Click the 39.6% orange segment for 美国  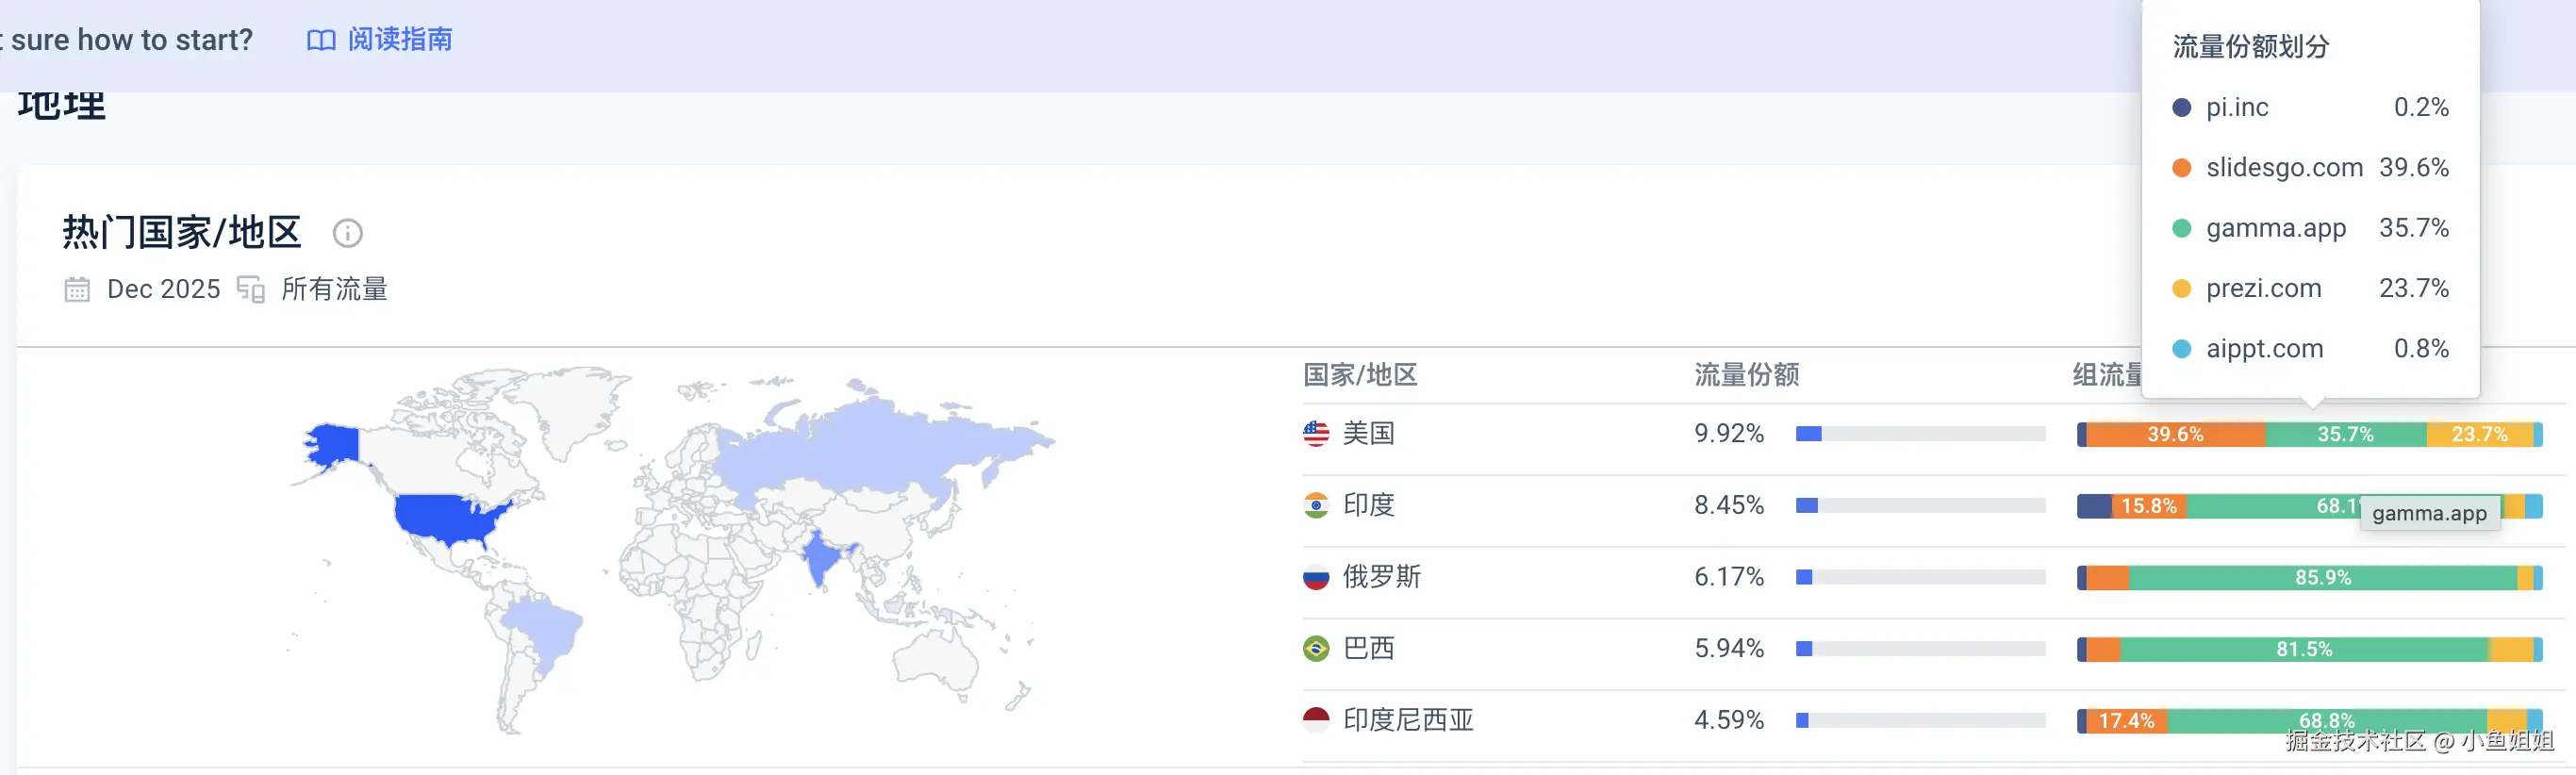coord(2175,434)
